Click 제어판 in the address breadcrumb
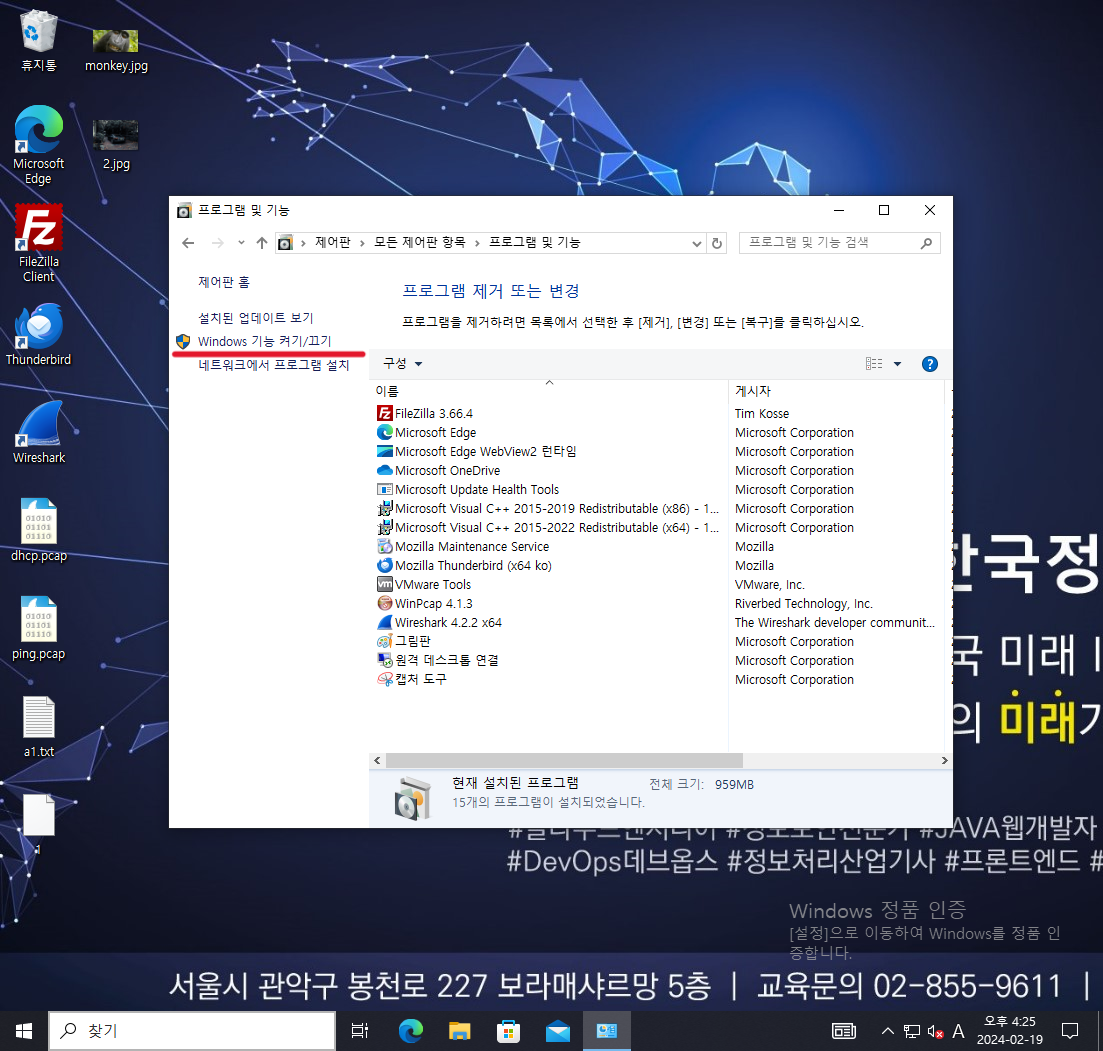1103x1051 pixels. [x=333, y=243]
